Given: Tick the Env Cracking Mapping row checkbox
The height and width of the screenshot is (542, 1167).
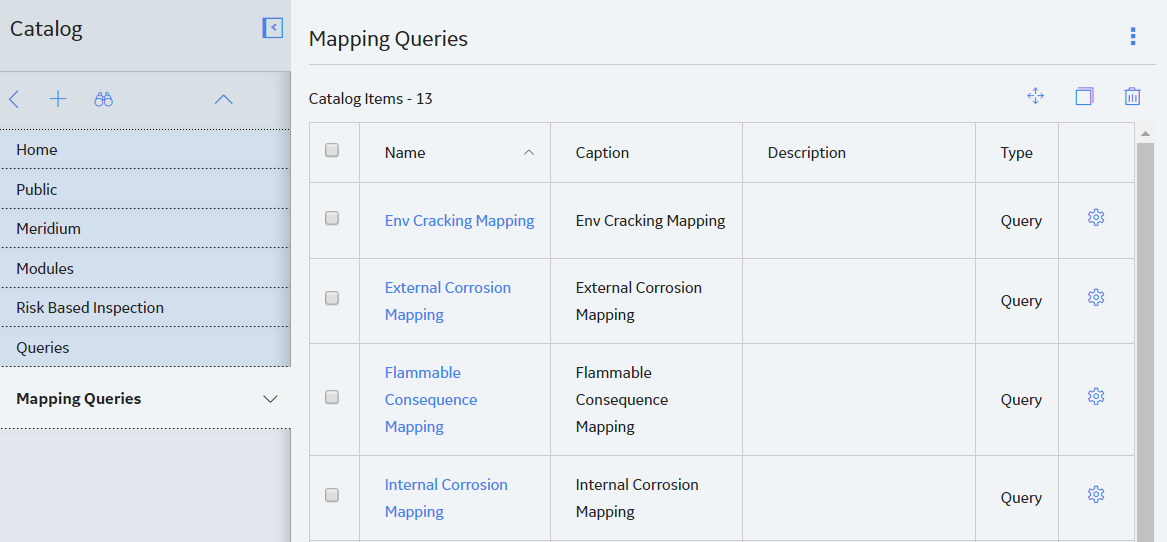Looking at the screenshot, I should 332,218.
